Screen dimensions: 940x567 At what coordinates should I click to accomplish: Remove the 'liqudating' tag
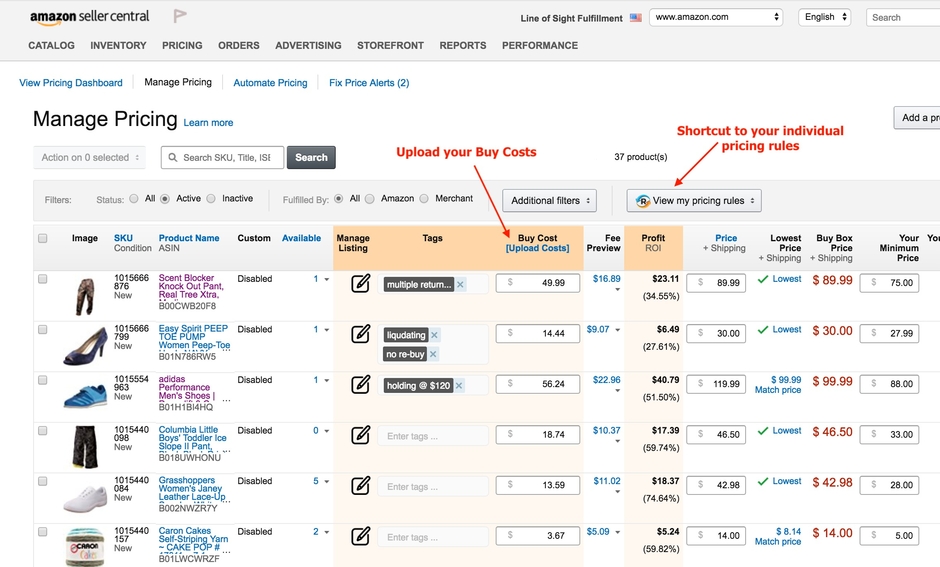pyautogui.click(x=435, y=335)
